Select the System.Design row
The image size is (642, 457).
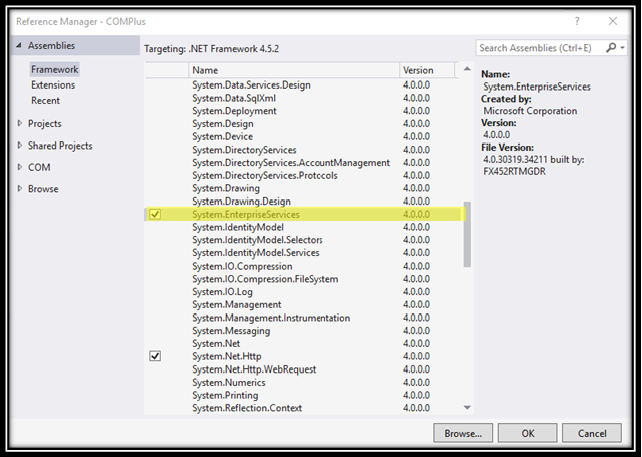click(x=305, y=124)
